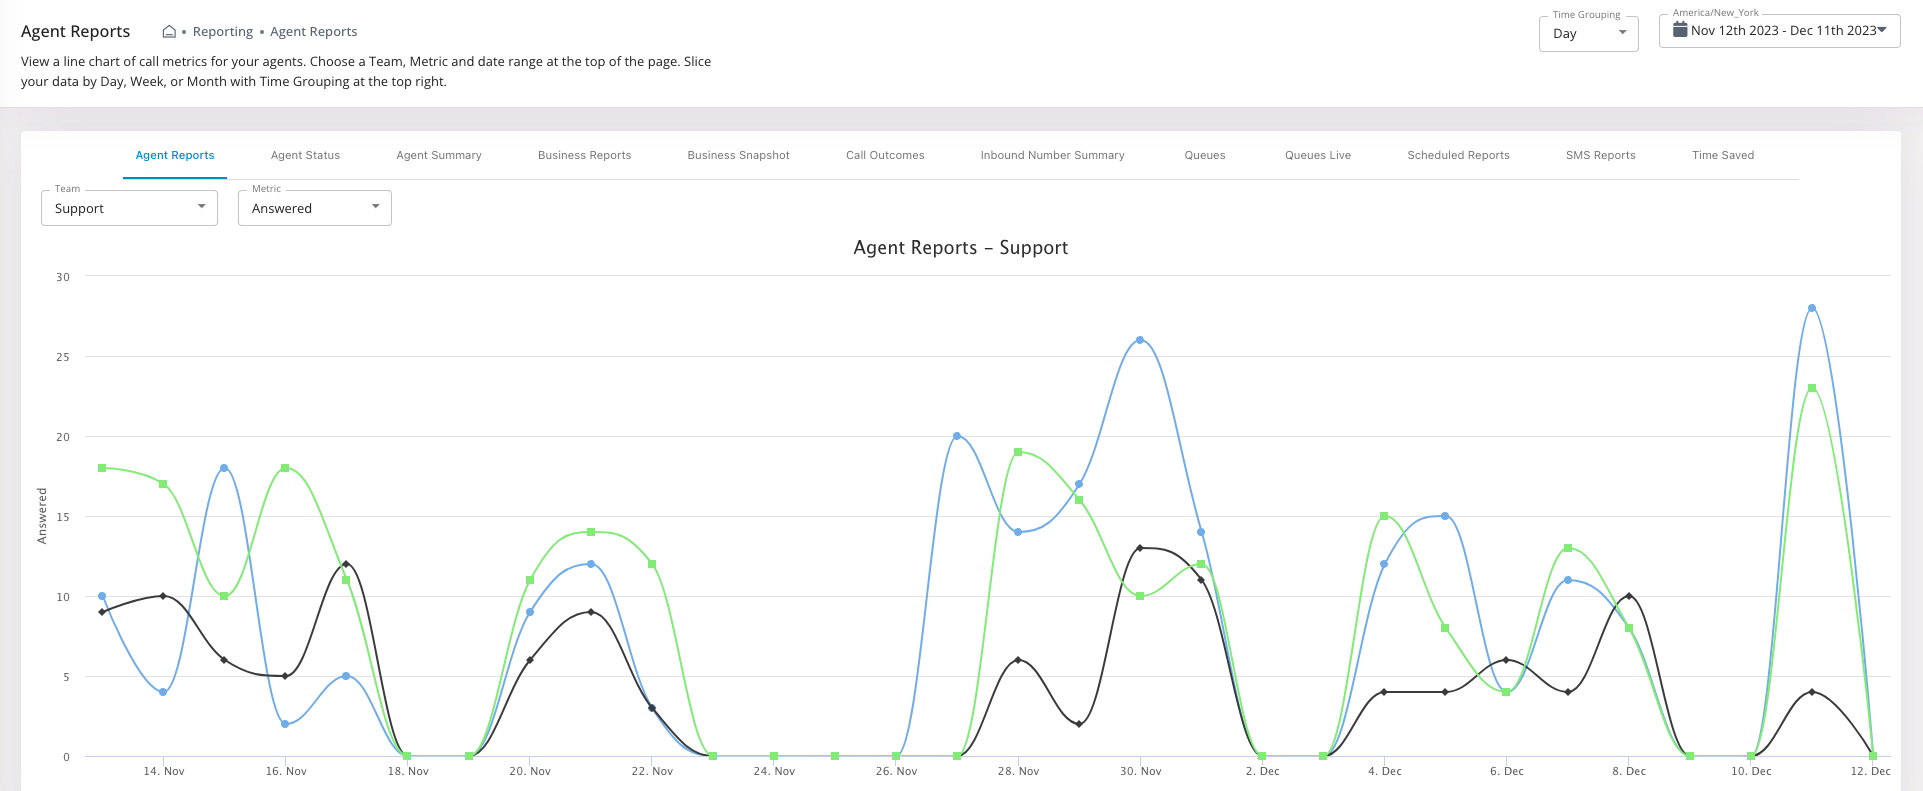Open the Agent Summary tab
Viewport: 1923px width, 791px height.
point(439,155)
